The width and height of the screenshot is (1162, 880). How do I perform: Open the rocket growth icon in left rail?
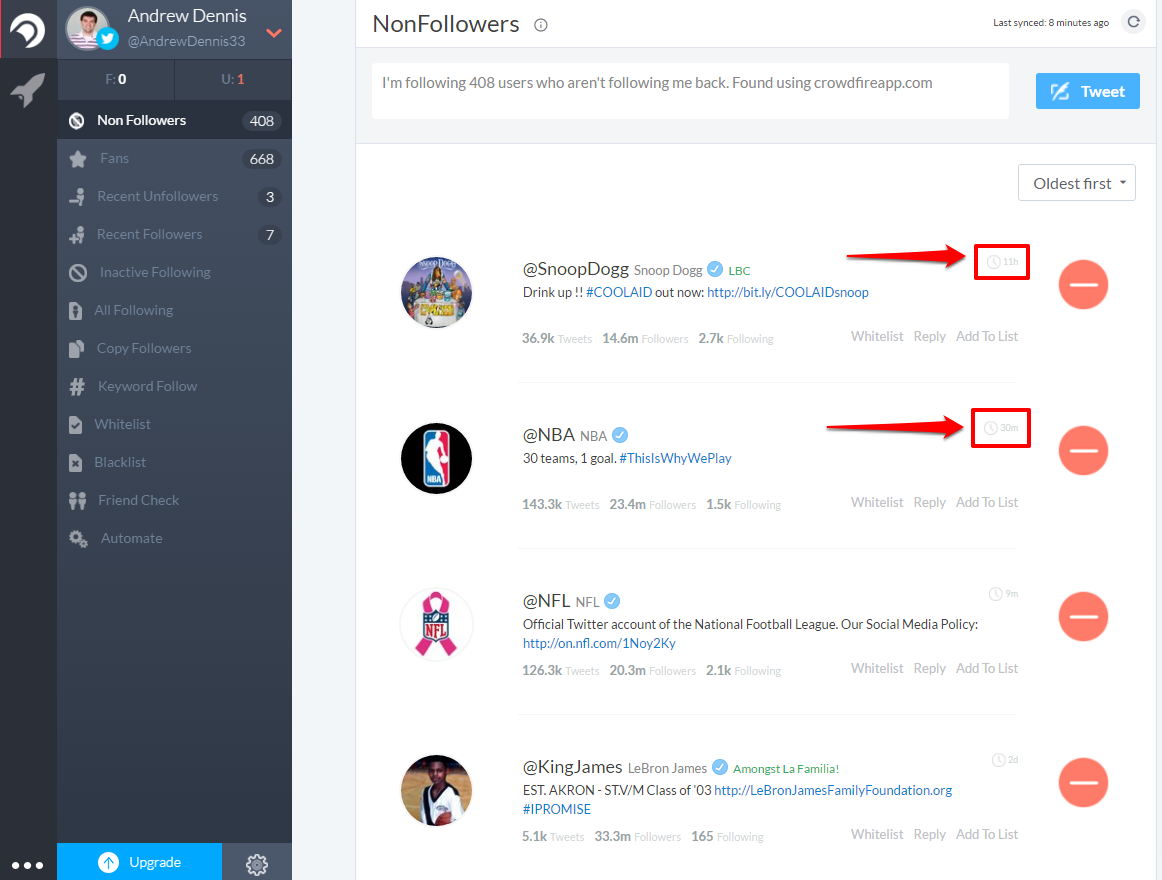tap(28, 90)
